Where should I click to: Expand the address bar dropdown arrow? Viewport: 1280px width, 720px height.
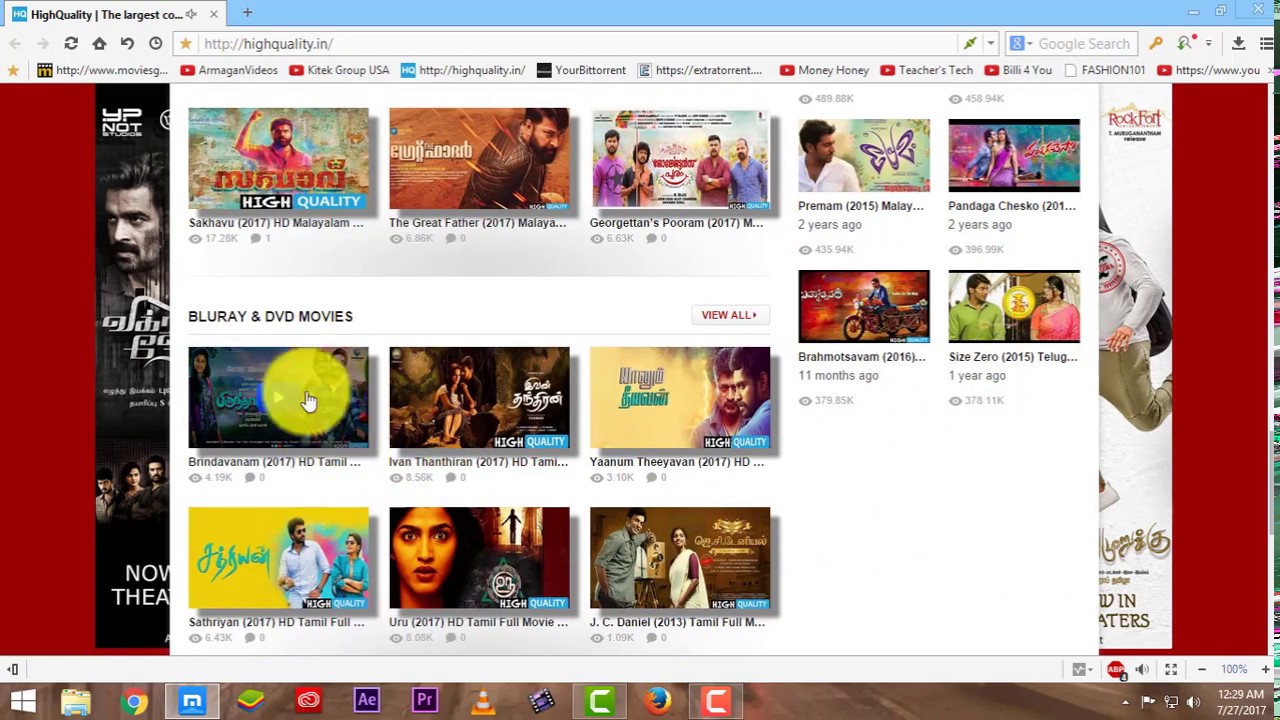pos(990,44)
